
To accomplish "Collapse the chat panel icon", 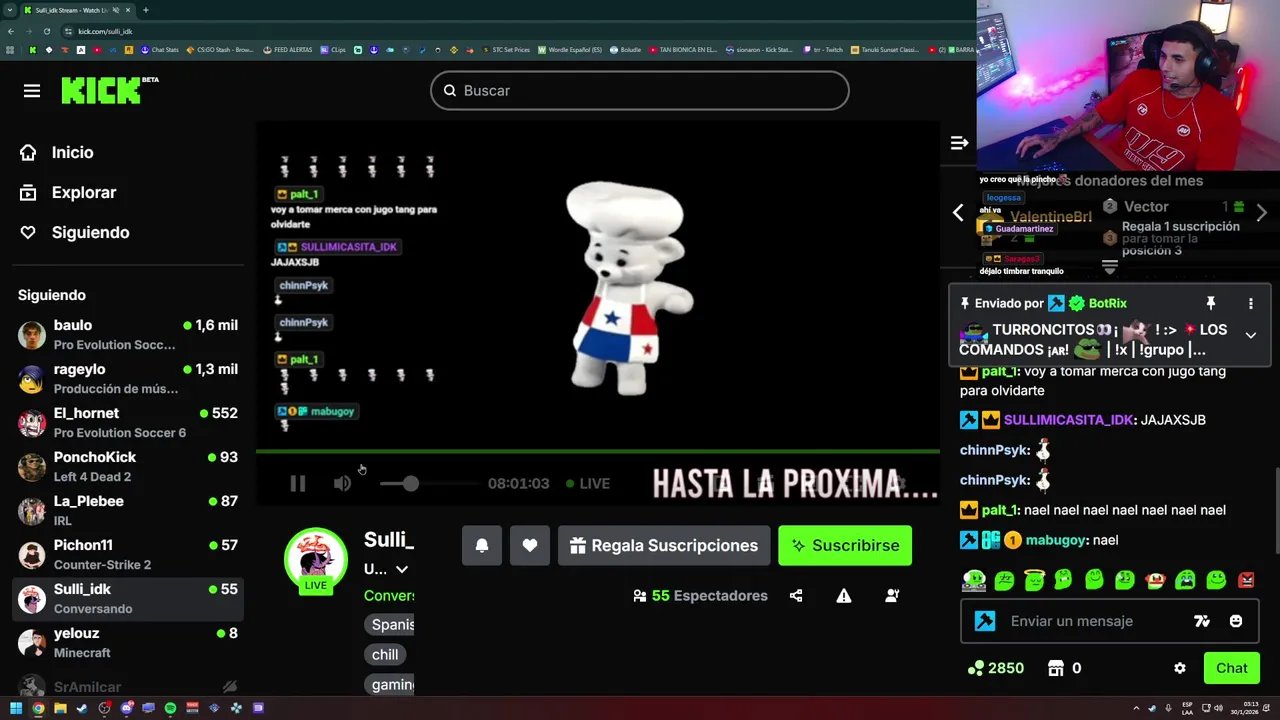I will 959,144.
